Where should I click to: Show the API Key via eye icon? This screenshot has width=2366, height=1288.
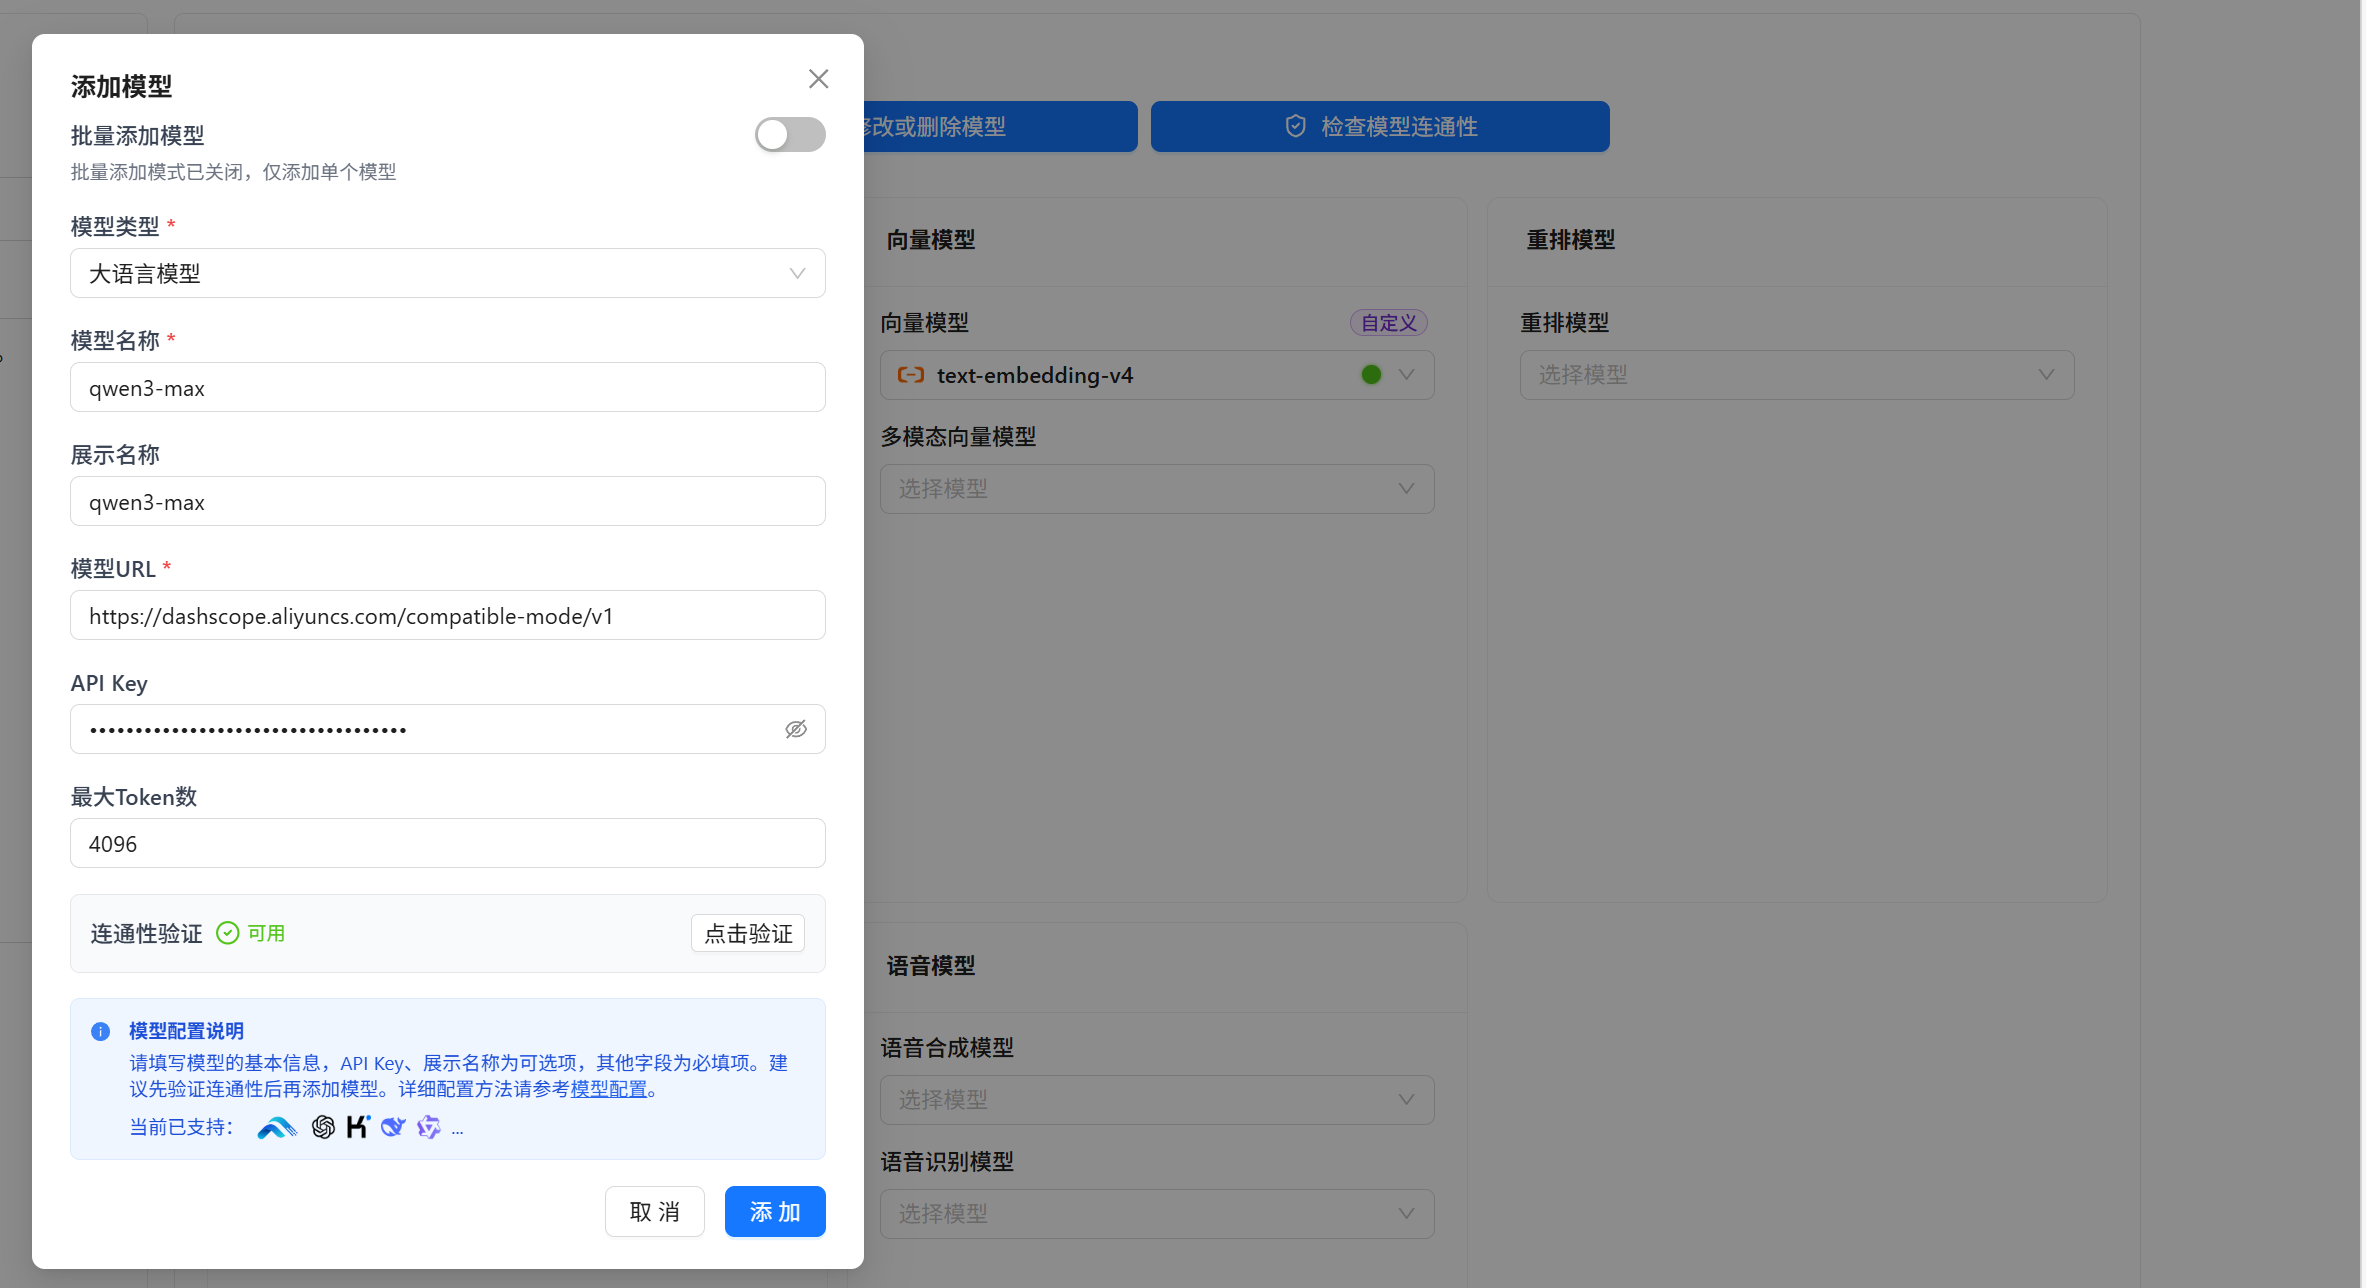point(796,729)
